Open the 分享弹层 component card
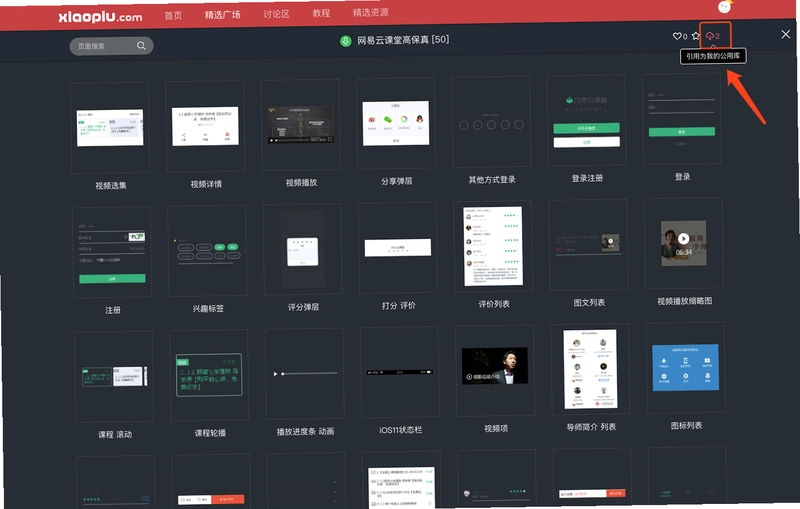Viewport: 800px width, 509px height. tap(396, 123)
